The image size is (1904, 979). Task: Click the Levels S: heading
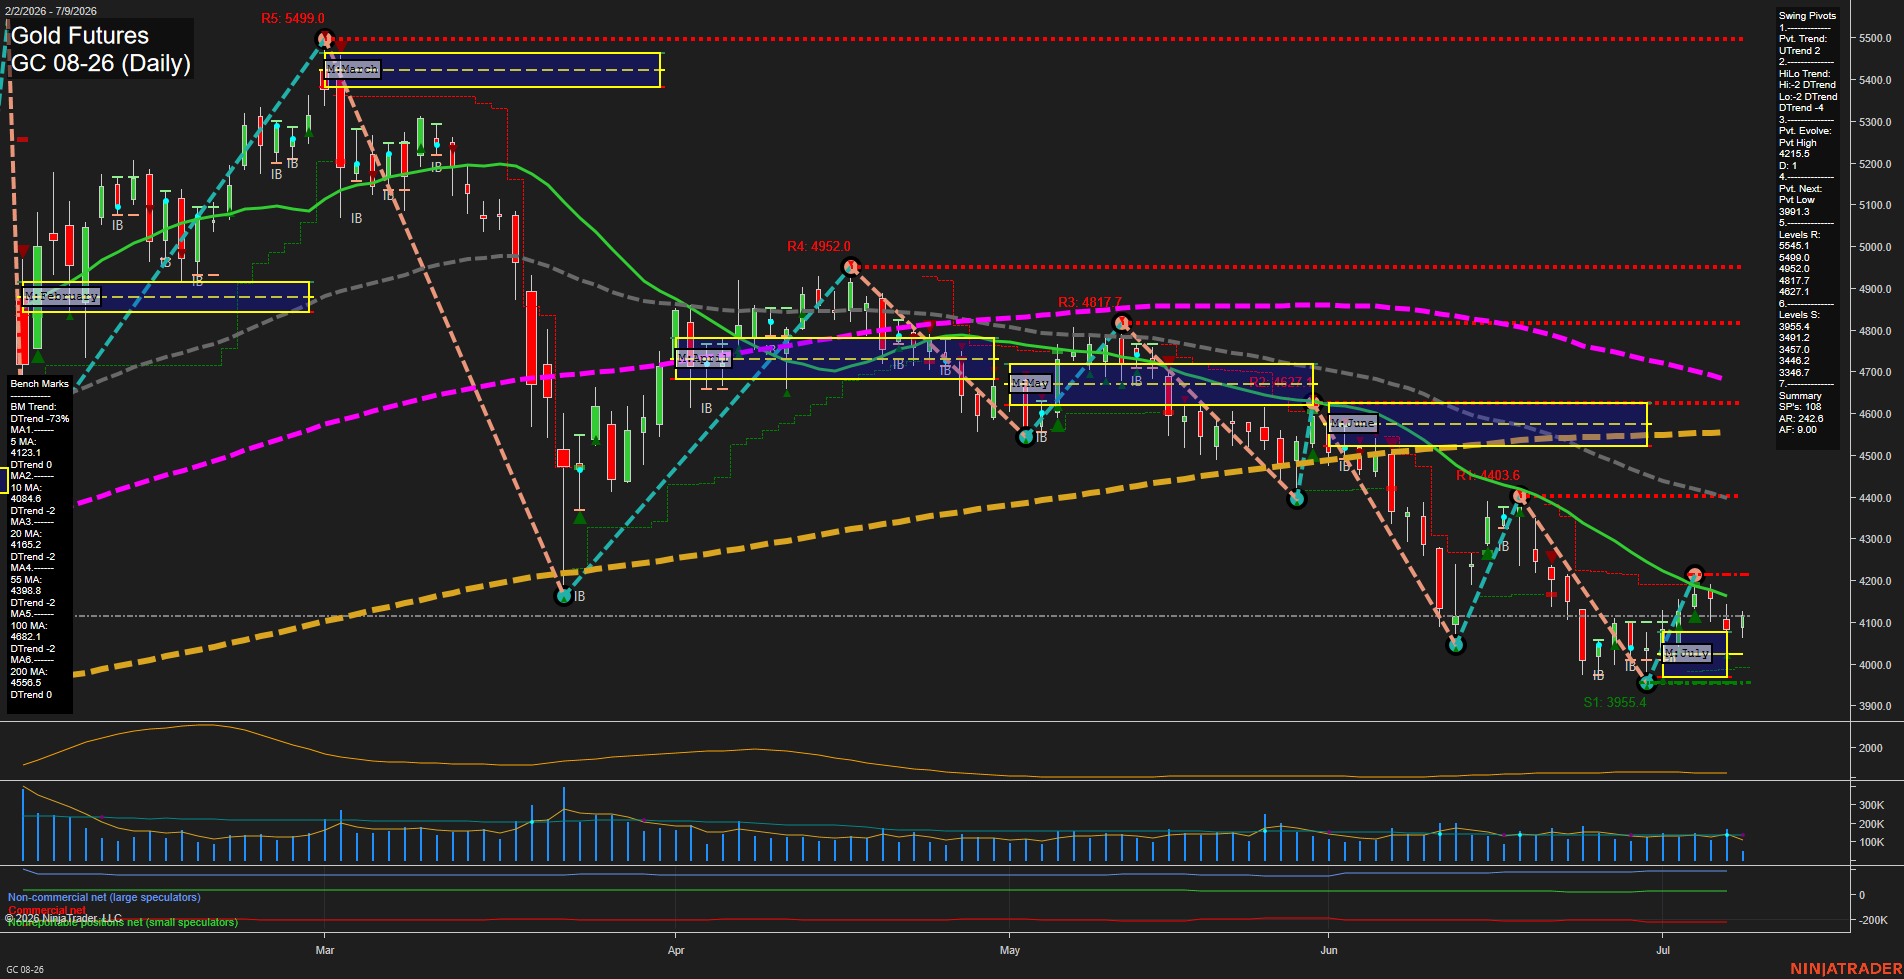[1800, 315]
